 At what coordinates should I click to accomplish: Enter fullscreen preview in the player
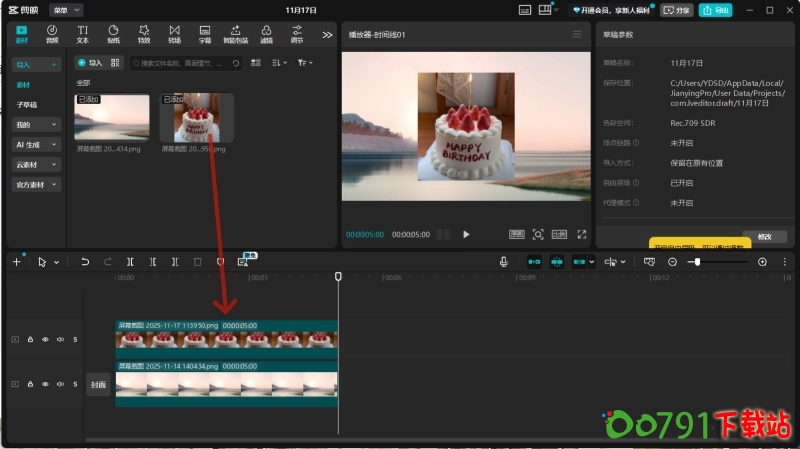coord(581,234)
